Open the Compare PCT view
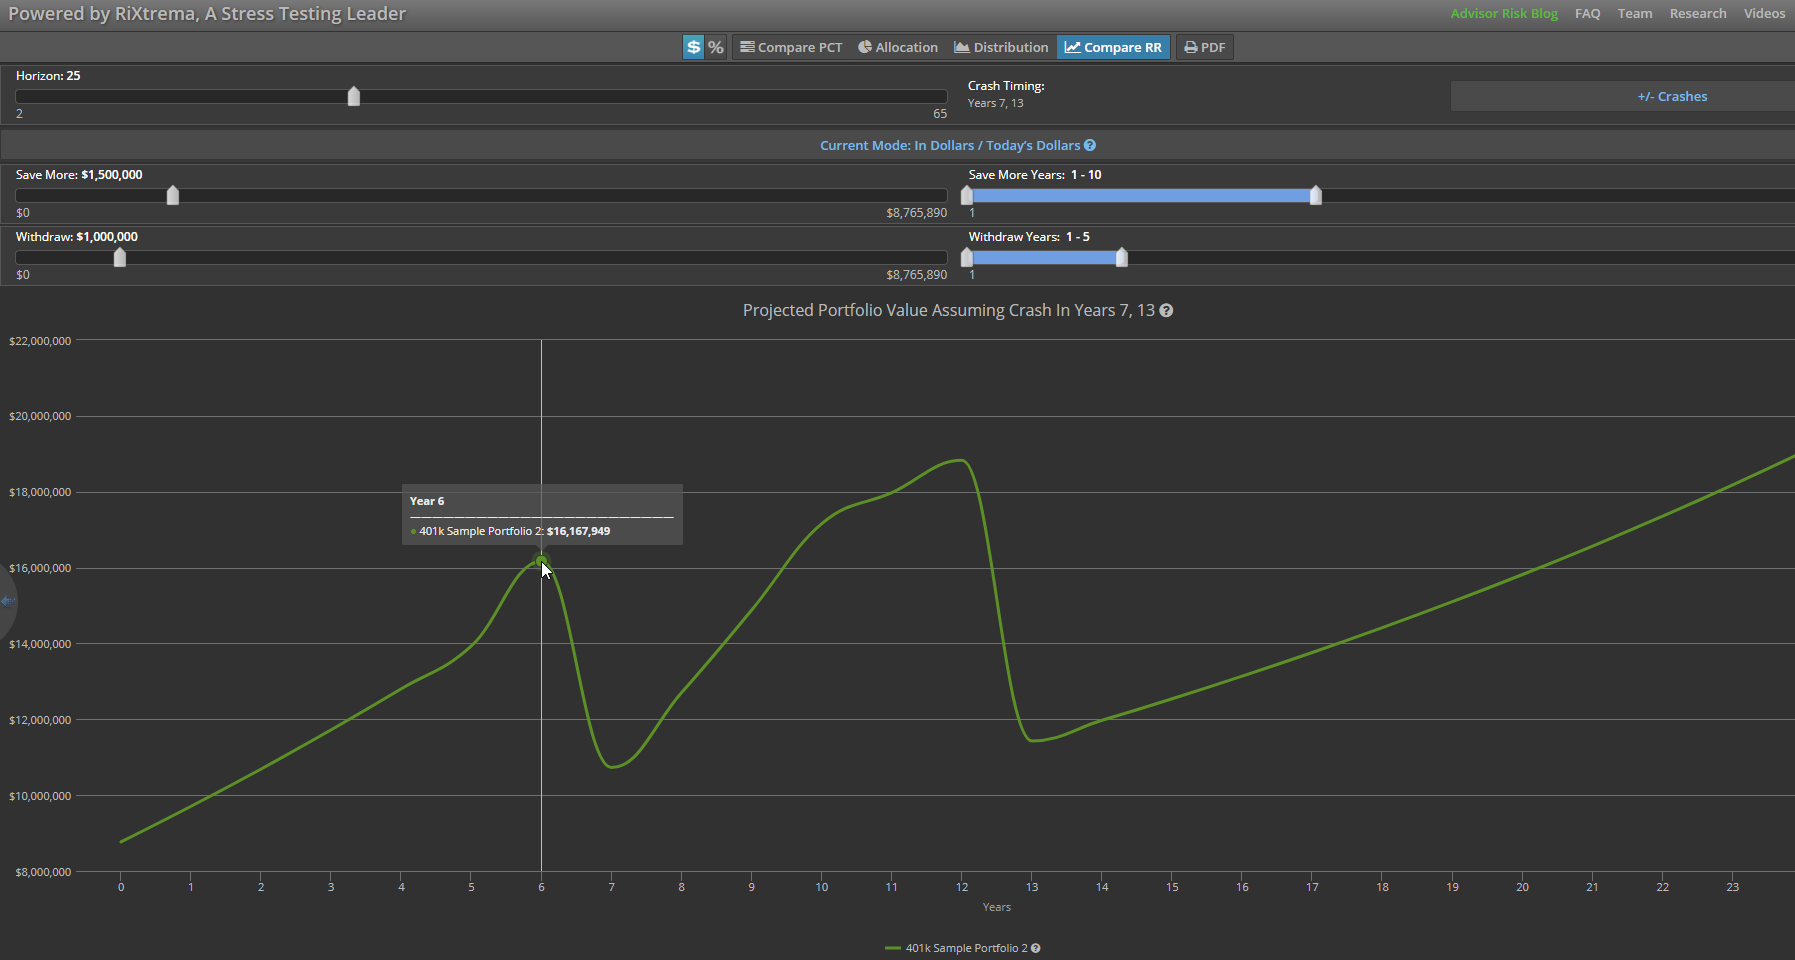Screen dimensions: 1795x960 pyautogui.click(x=791, y=47)
